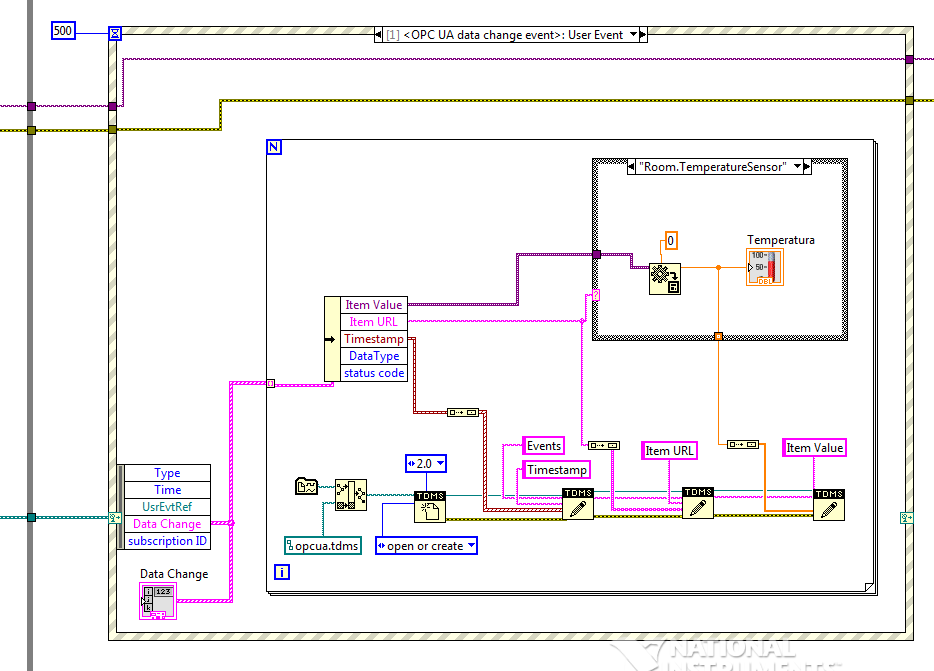
Task: Select the TDMS Write node for Item URL
Action: point(698,503)
